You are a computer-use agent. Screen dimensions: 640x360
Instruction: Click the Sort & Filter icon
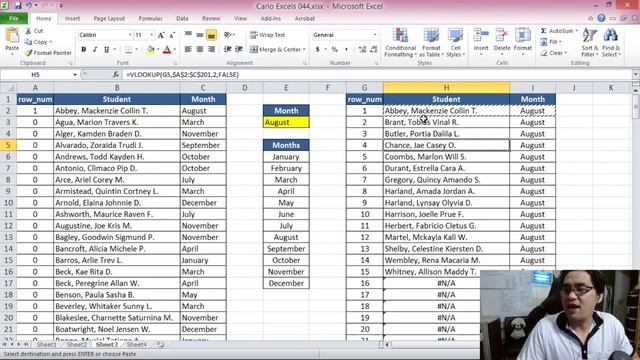590,36
